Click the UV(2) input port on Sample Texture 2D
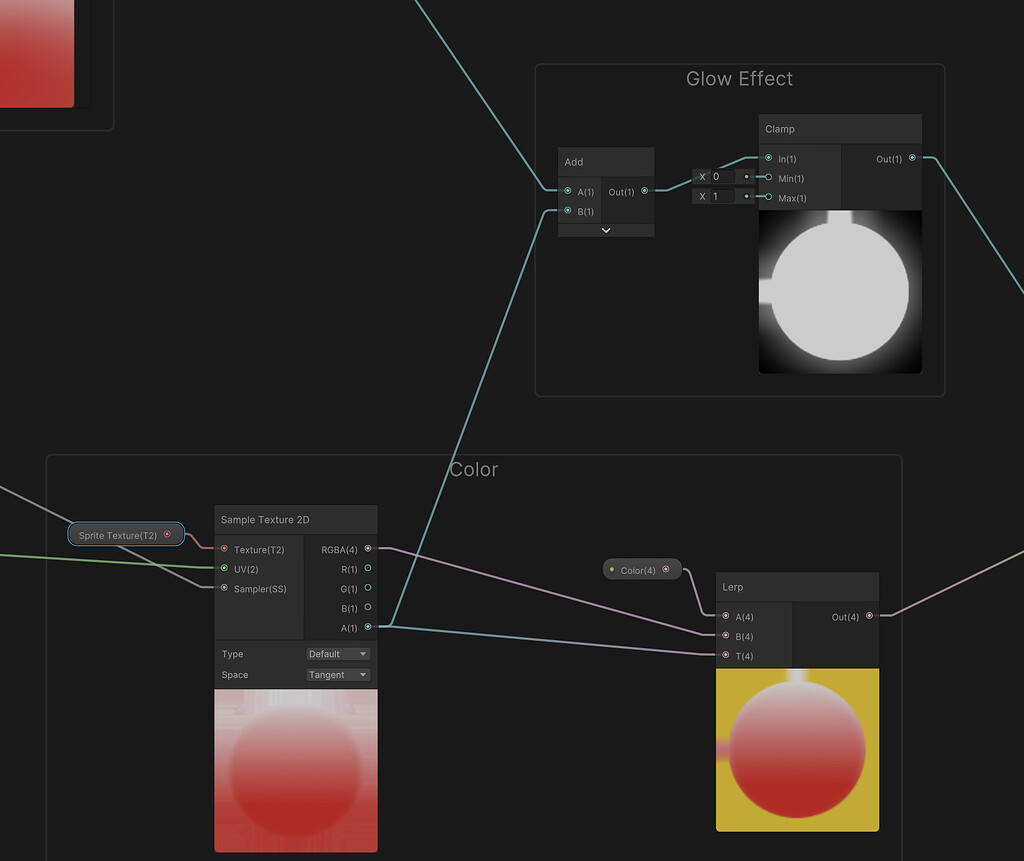 coord(222,568)
